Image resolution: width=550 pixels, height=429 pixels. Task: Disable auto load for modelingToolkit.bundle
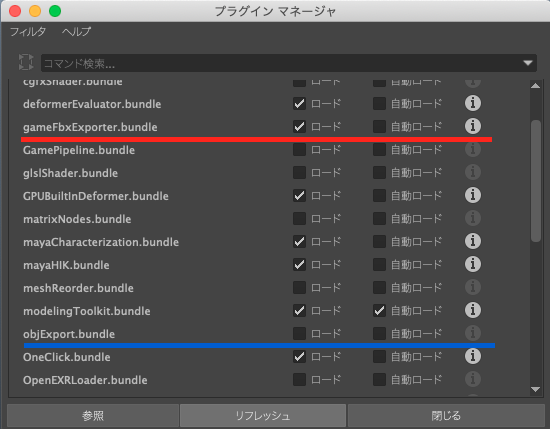coord(379,311)
